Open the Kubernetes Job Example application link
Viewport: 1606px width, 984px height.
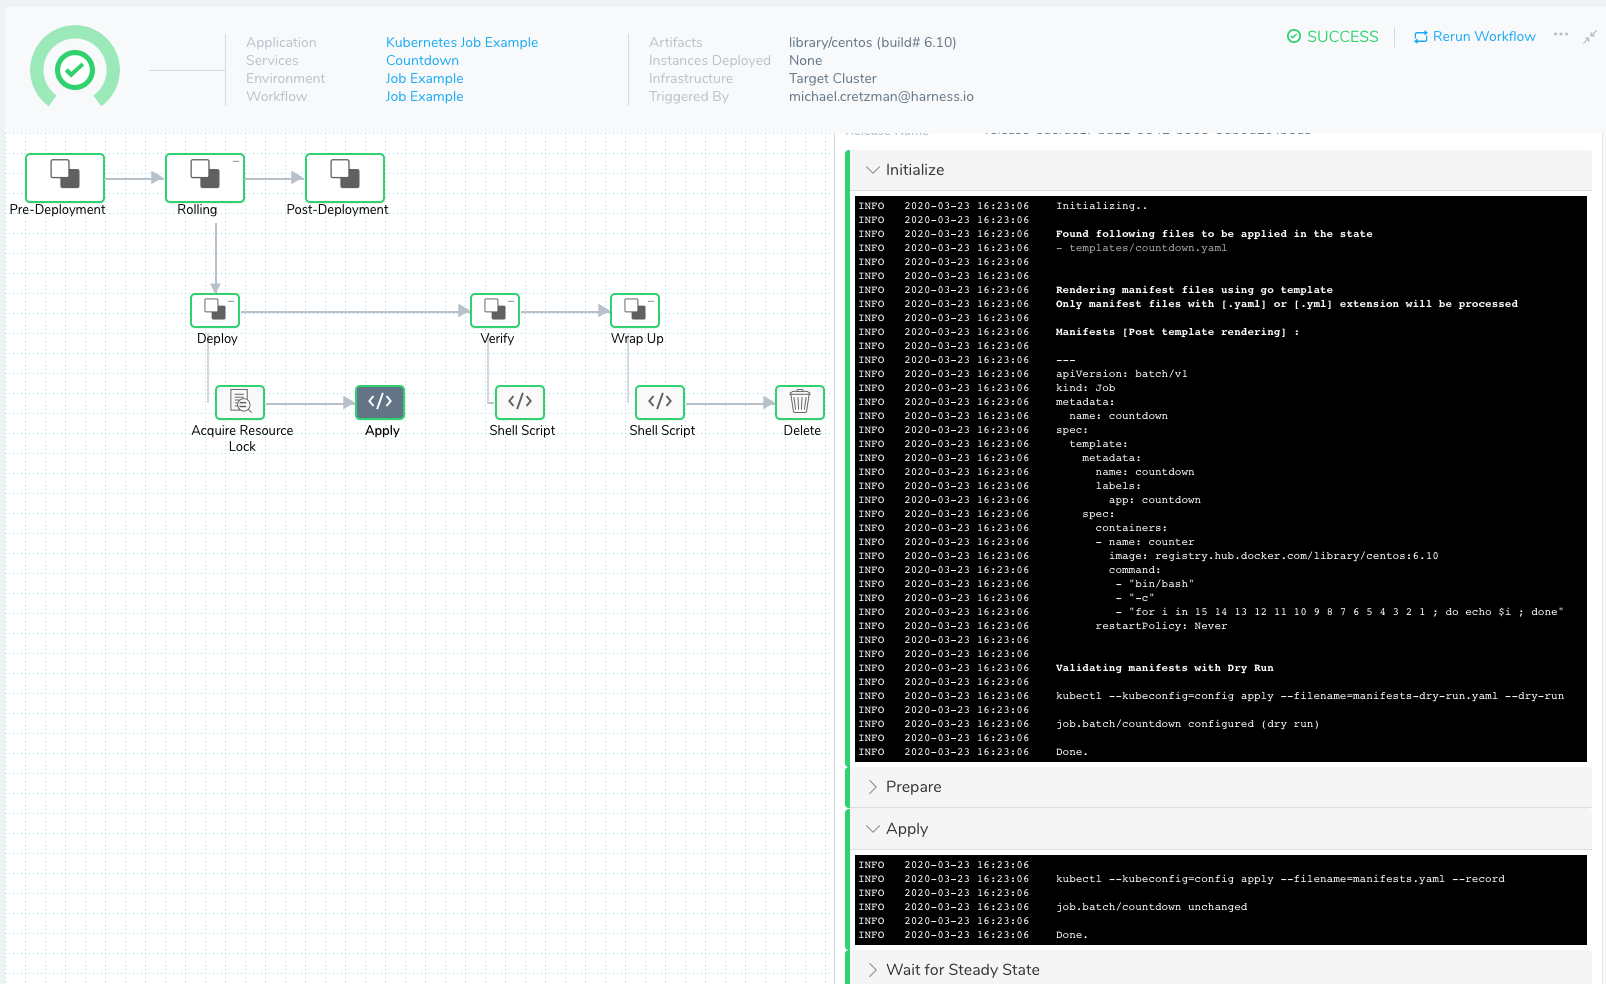tap(462, 42)
